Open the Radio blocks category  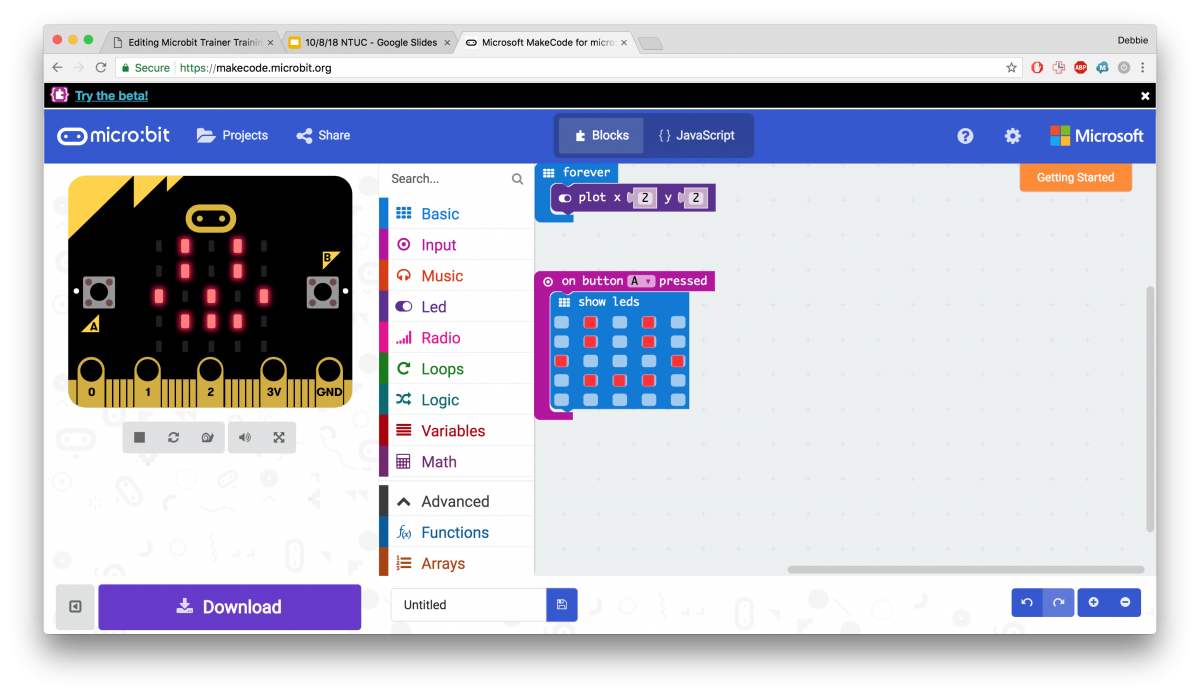[457, 338]
